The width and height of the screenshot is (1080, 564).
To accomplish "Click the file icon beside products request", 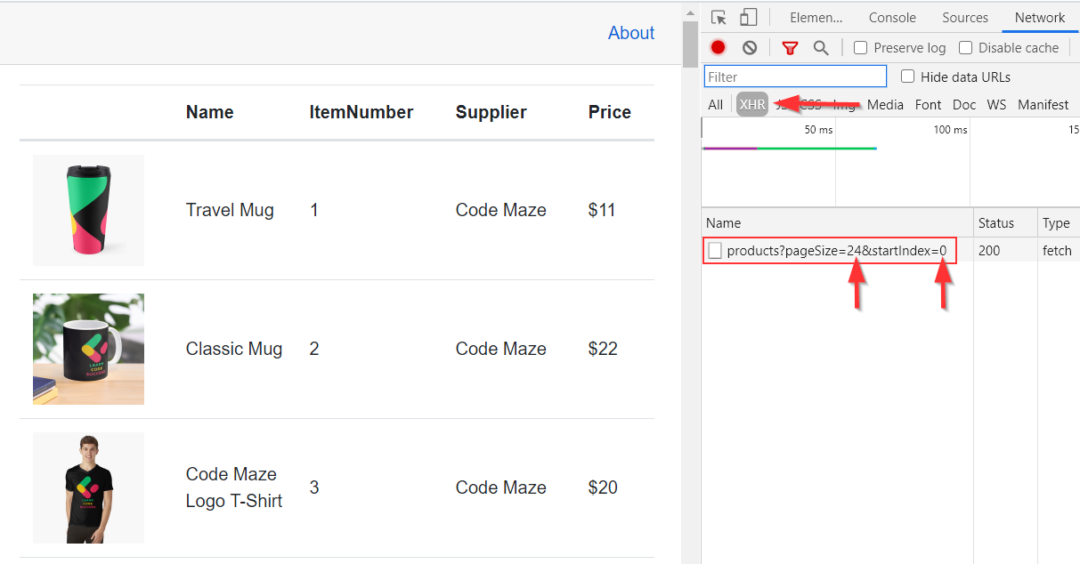I will point(715,251).
